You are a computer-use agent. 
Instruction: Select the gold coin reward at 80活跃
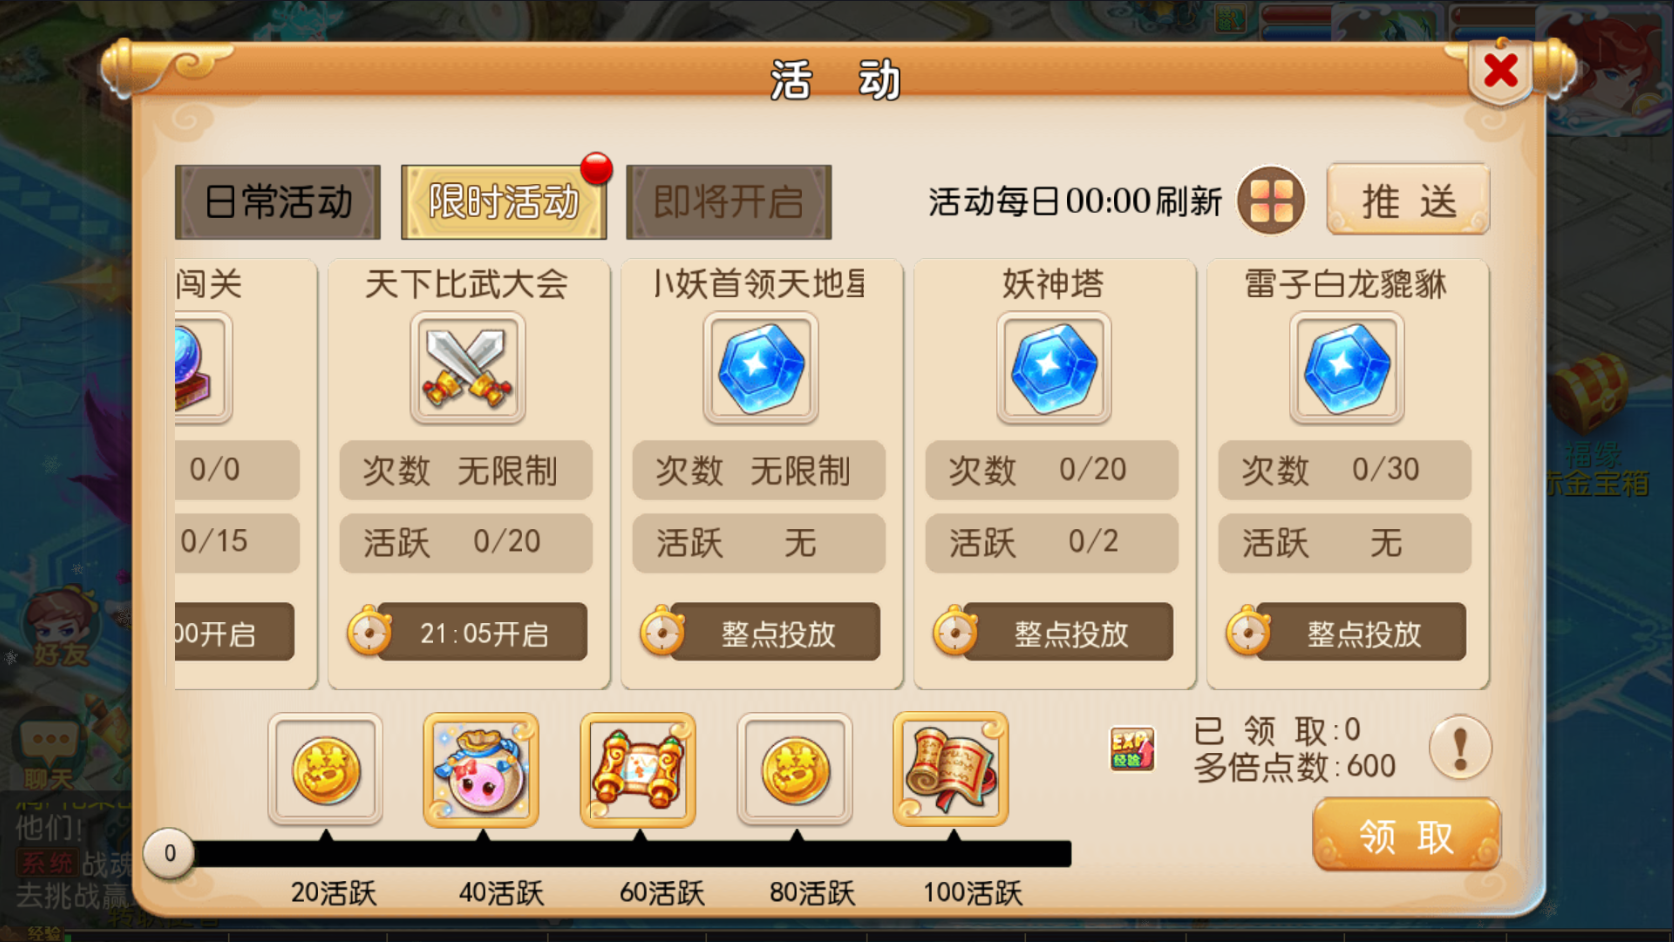pyautogui.click(x=795, y=770)
